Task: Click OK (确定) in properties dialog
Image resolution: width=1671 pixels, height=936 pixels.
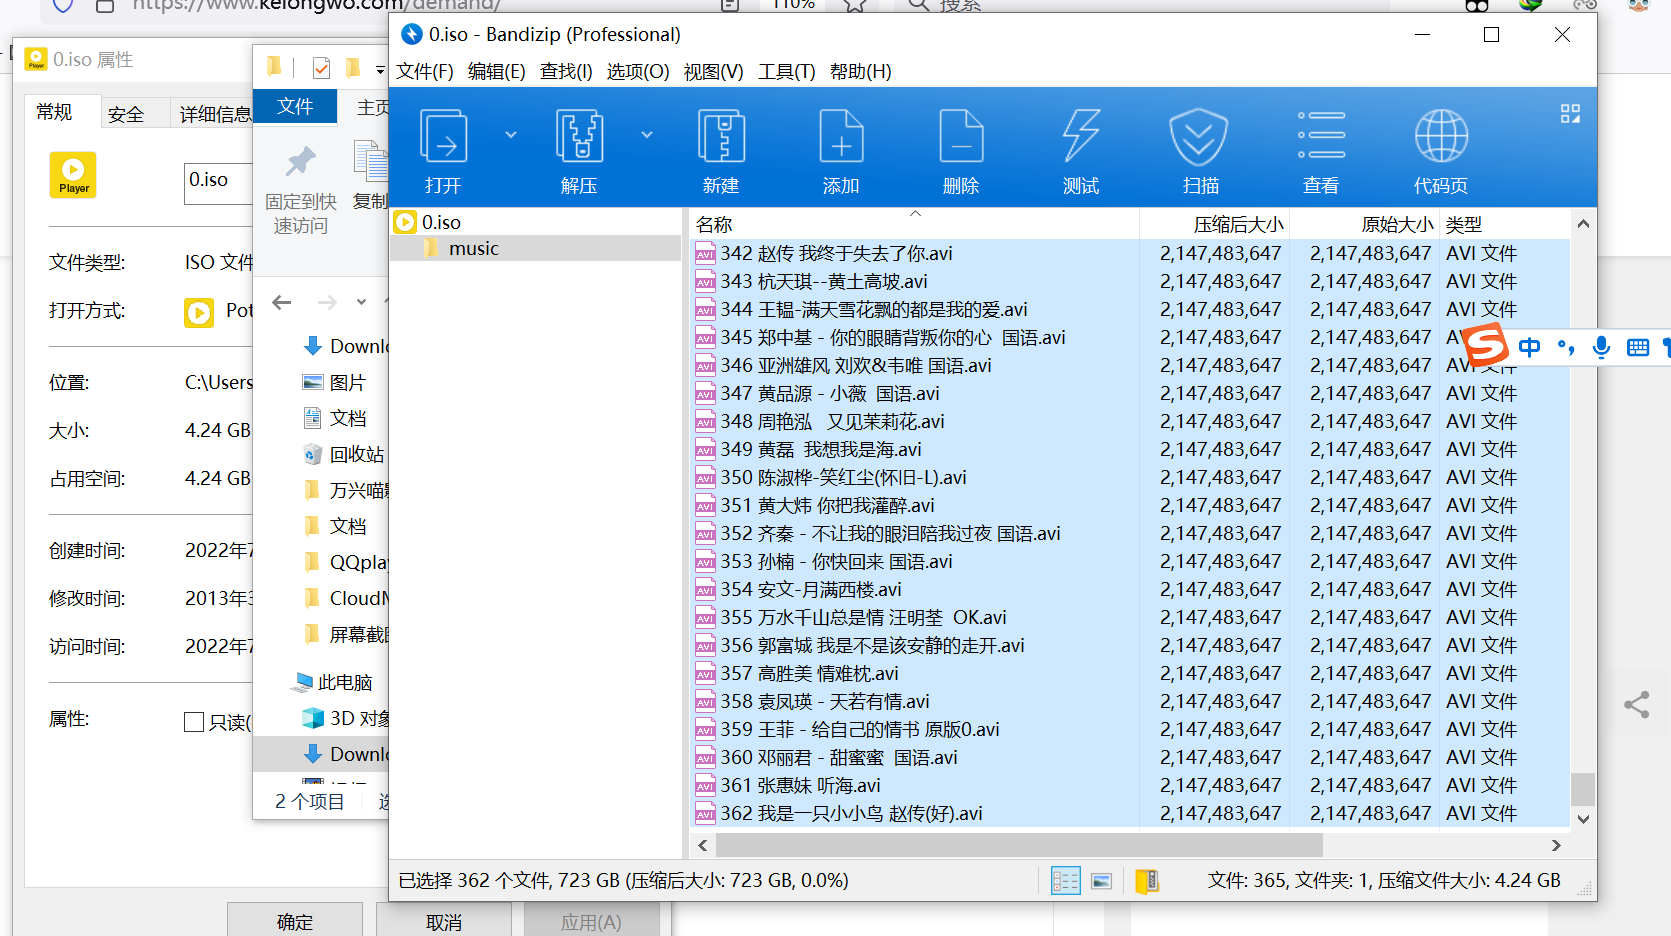Action: (295, 921)
